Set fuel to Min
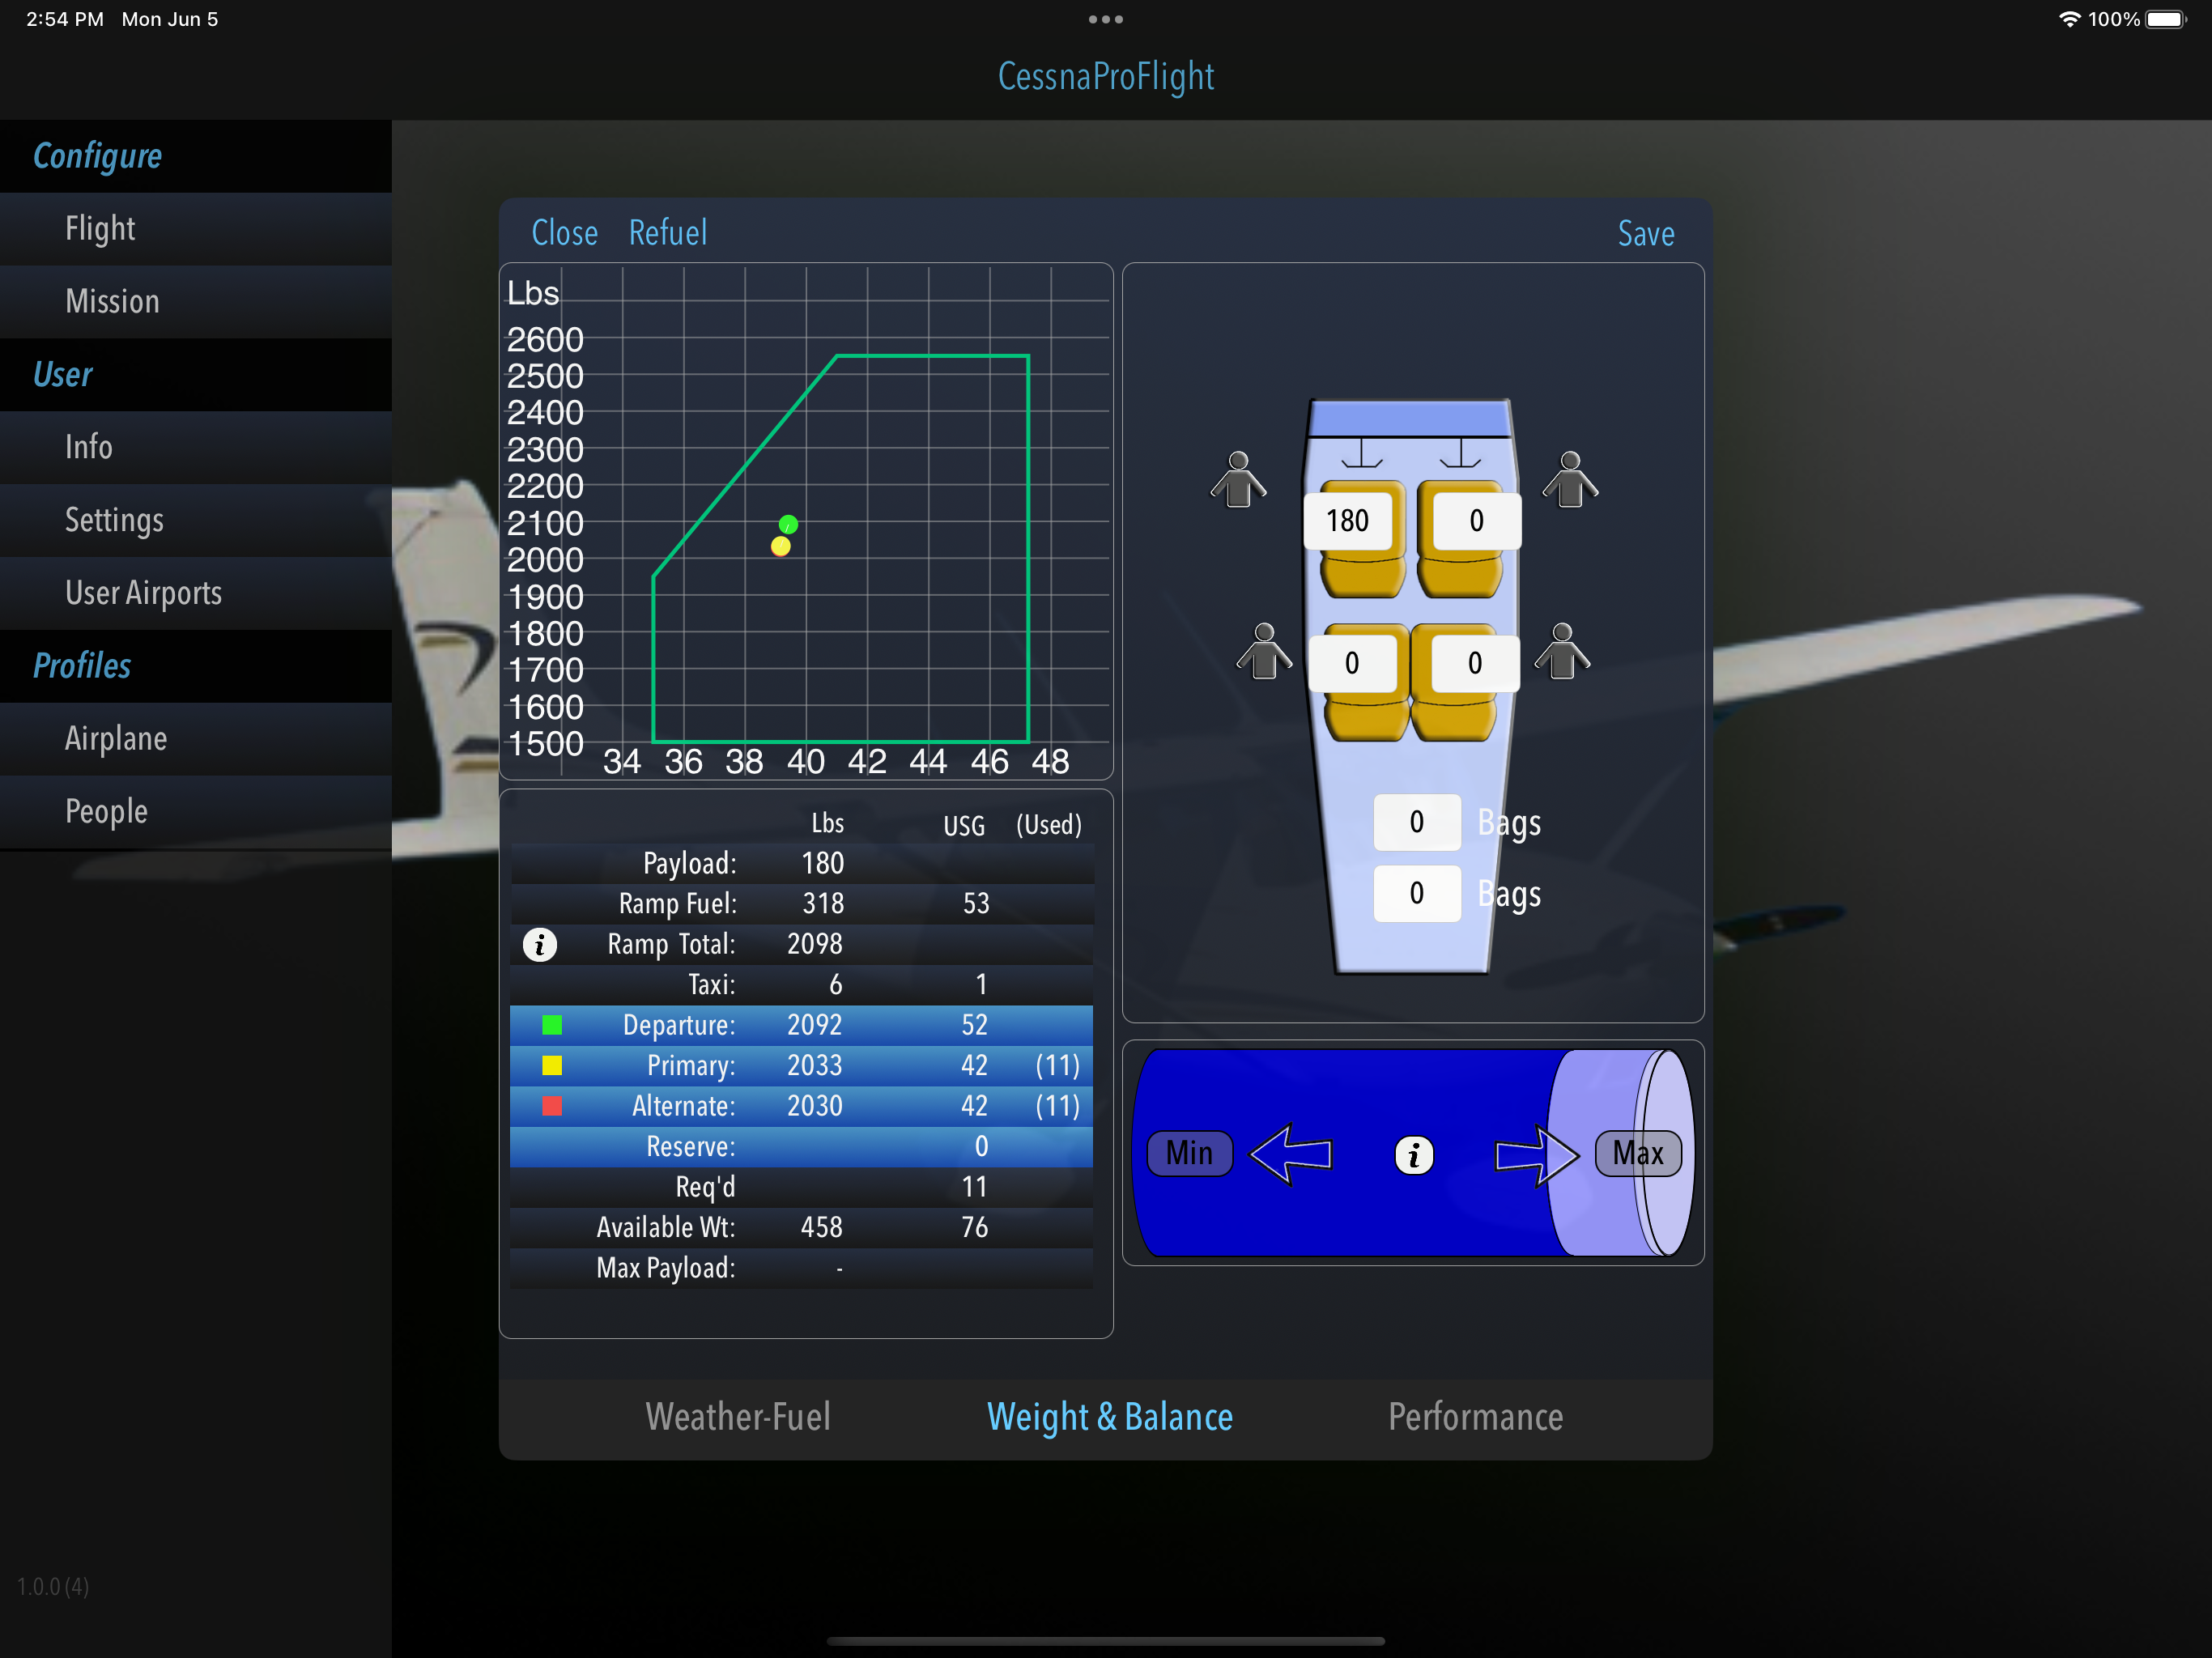Image resolution: width=2212 pixels, height=1658 pixels. pos(1189,1153)
